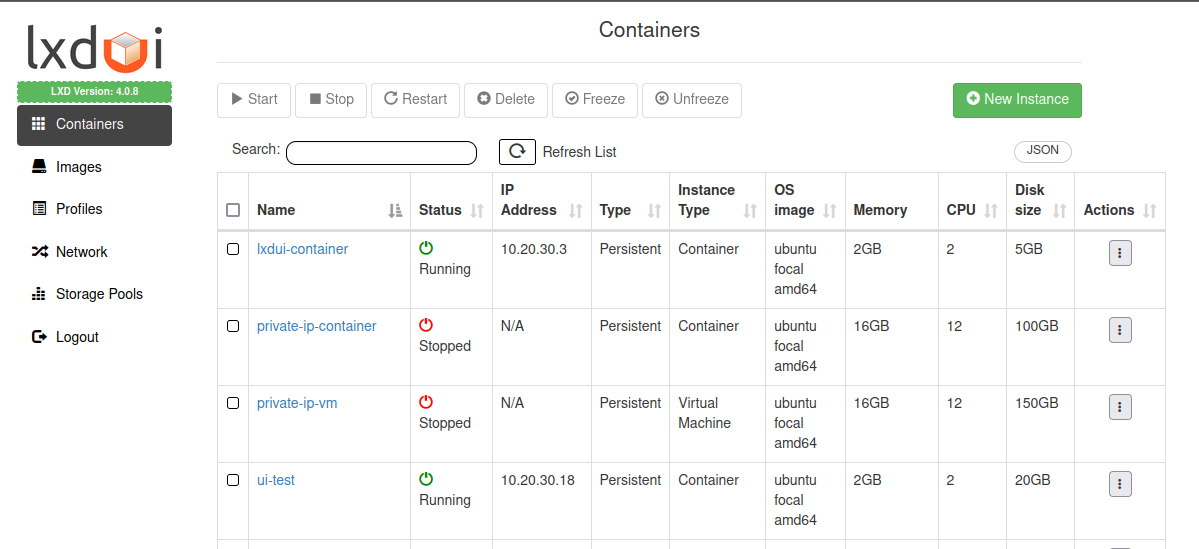The width and height of the screenshot is (1199, 549).
Task: Tick the select-all checkbox in header
Action: pyautogui.click(x=233, y=210)
